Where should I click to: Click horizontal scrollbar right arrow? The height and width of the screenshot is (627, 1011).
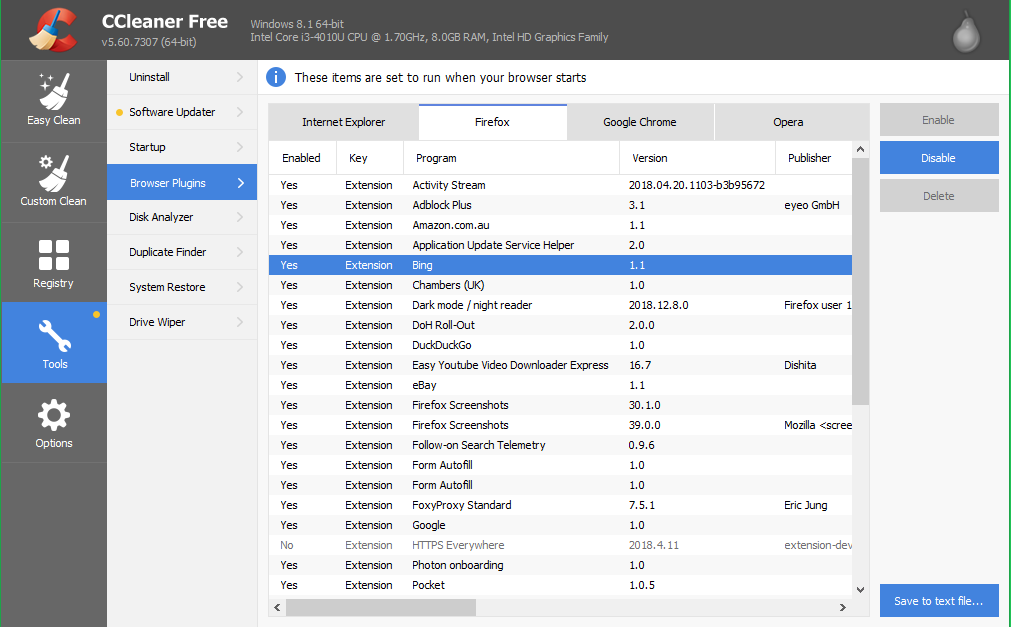tap(842, 608)
